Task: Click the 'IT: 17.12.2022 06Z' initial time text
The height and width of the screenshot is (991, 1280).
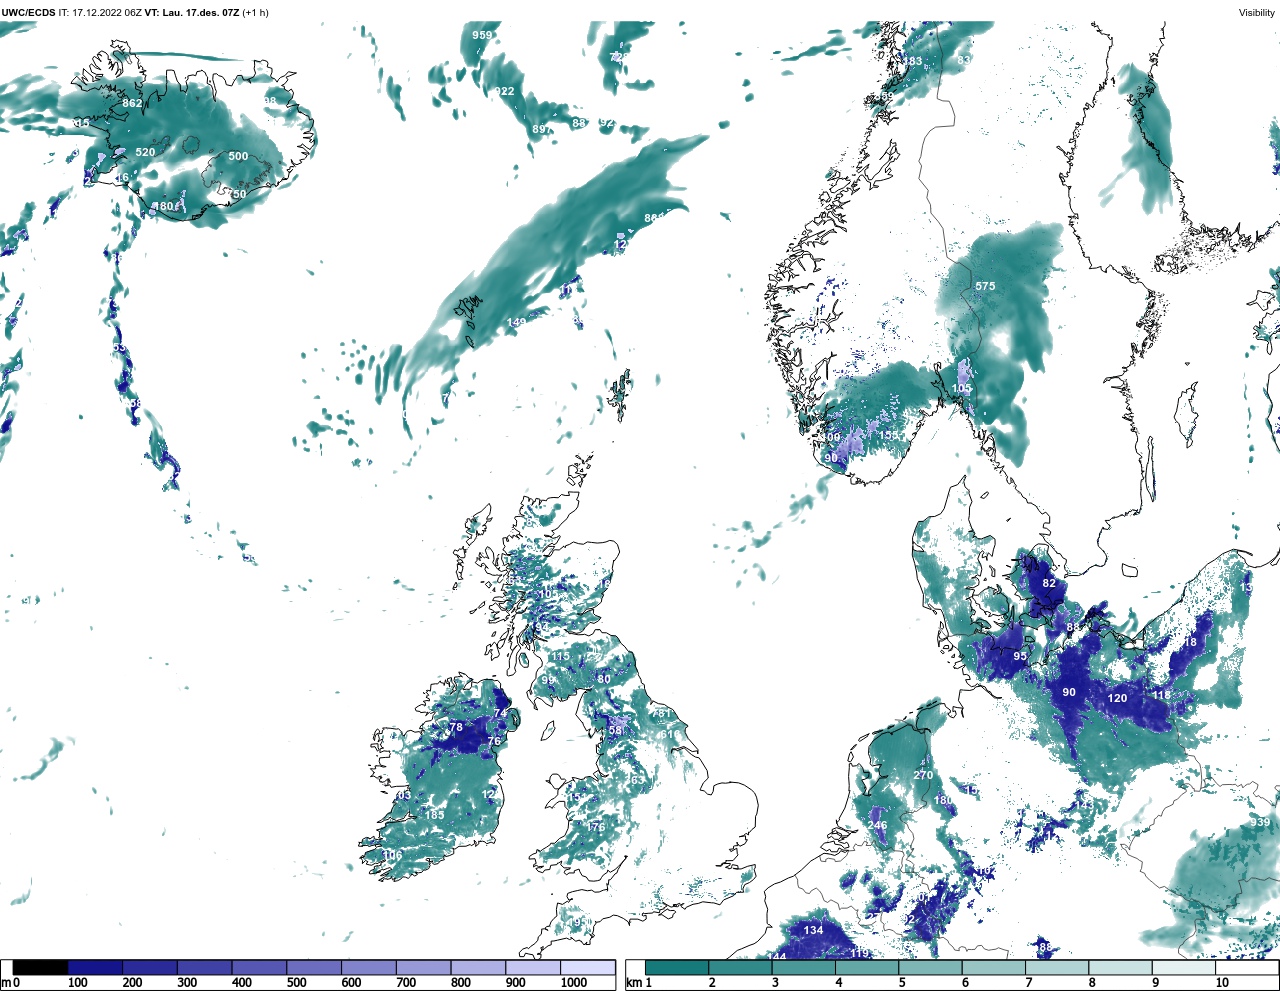Action: pyautogui.click(x=100, y=13)
